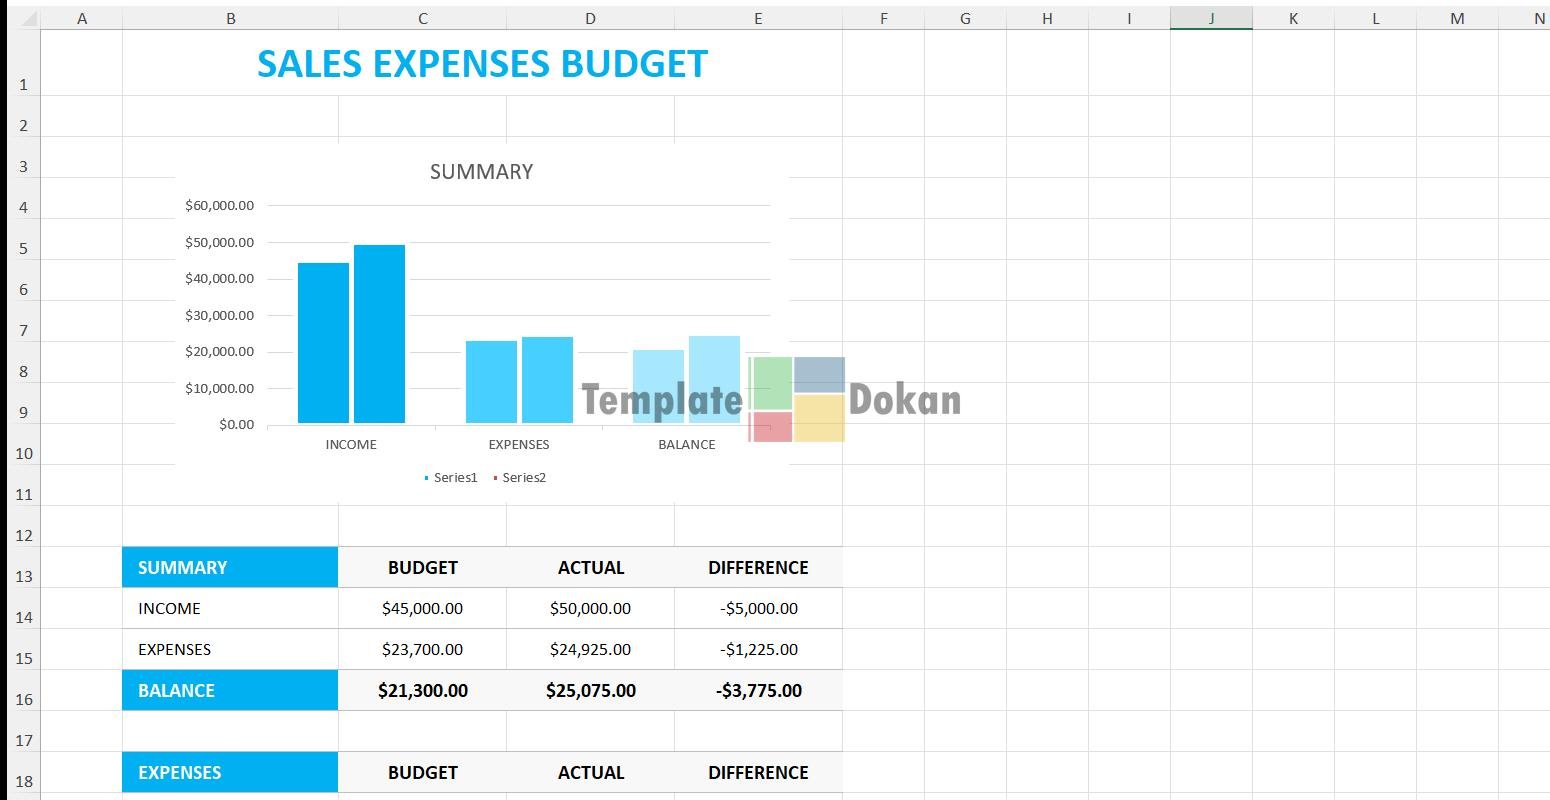The height and width of the screenshot is (800, 1550).
Task: Click the INCOME category label on chart axis
Action: pyautogui.click(x=351, y=445)
